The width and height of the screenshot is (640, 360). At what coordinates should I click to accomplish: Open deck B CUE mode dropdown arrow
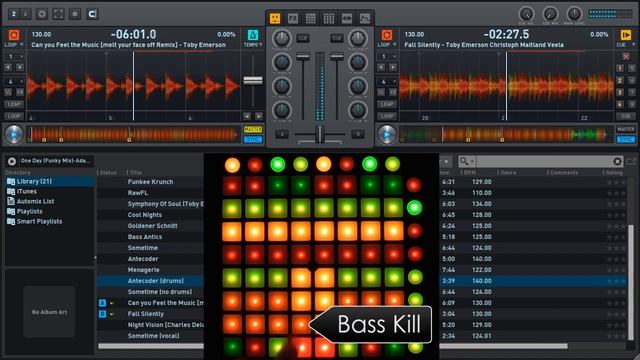click(633, 44)
